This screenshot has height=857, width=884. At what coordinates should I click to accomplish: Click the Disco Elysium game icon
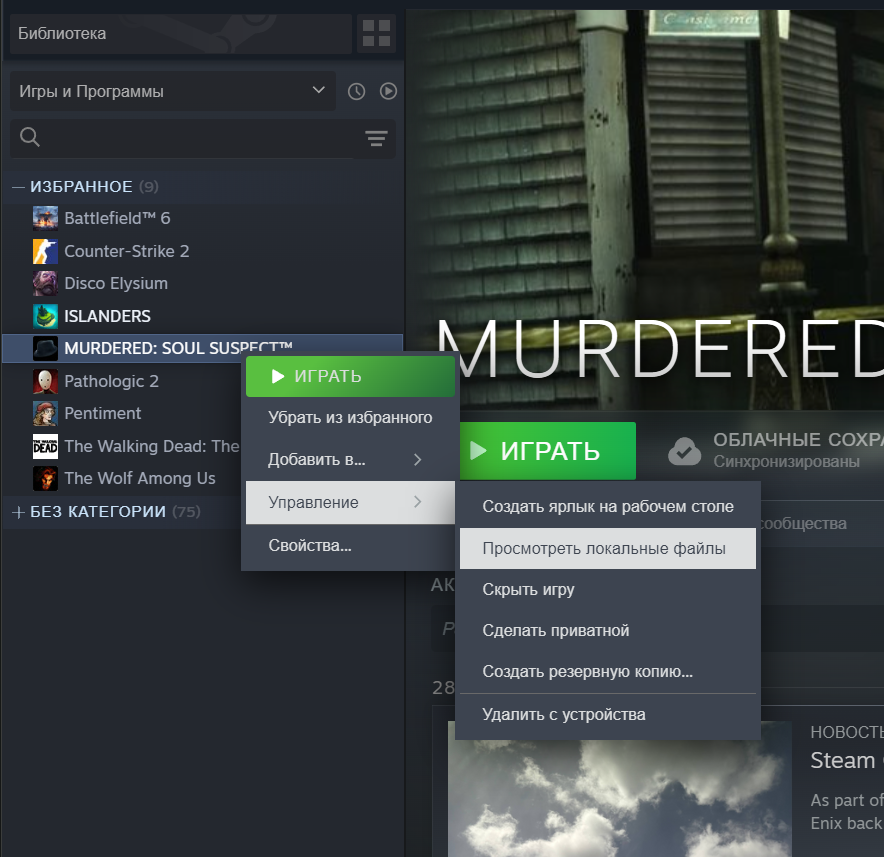pos(45,283)
